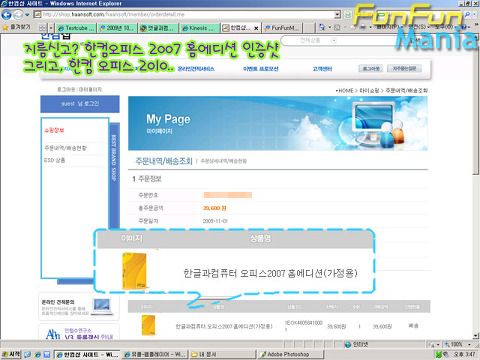This screenshot has width=480, height=360.
Task: Open the tab list dropdown arrow
Action: click(x=51, y=28)
